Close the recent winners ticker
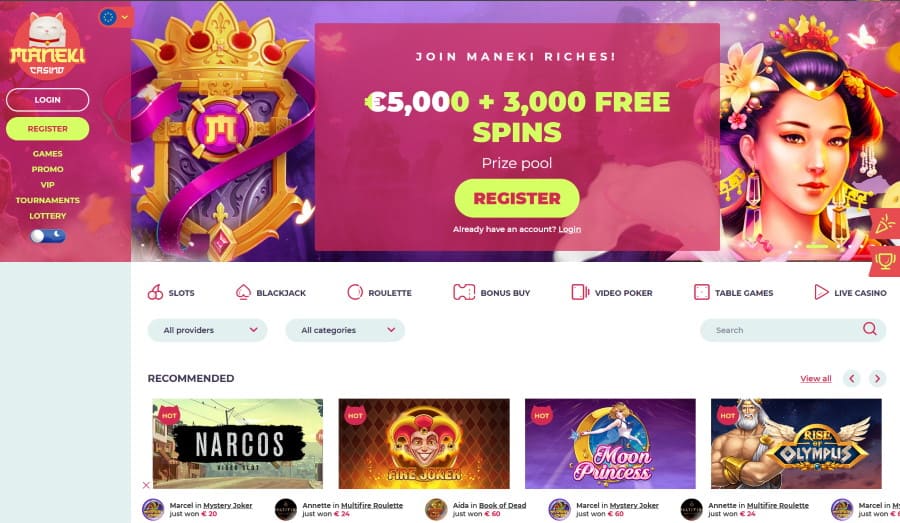Screen dimensions: 900x523 coord(146,485)
